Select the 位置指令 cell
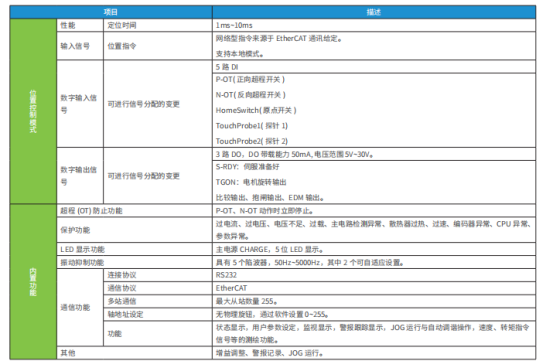The width and height of the screenshot is (556, 362). point(158,46)
